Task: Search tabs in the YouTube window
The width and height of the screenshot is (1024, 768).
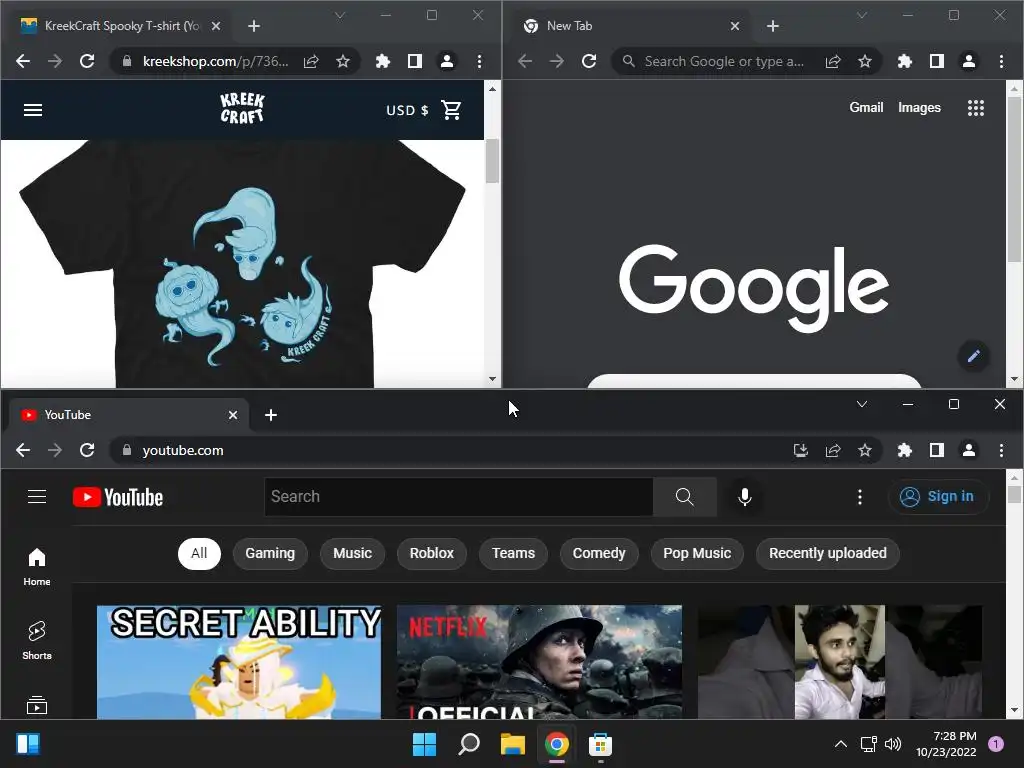Action: [x=862, y=405]
